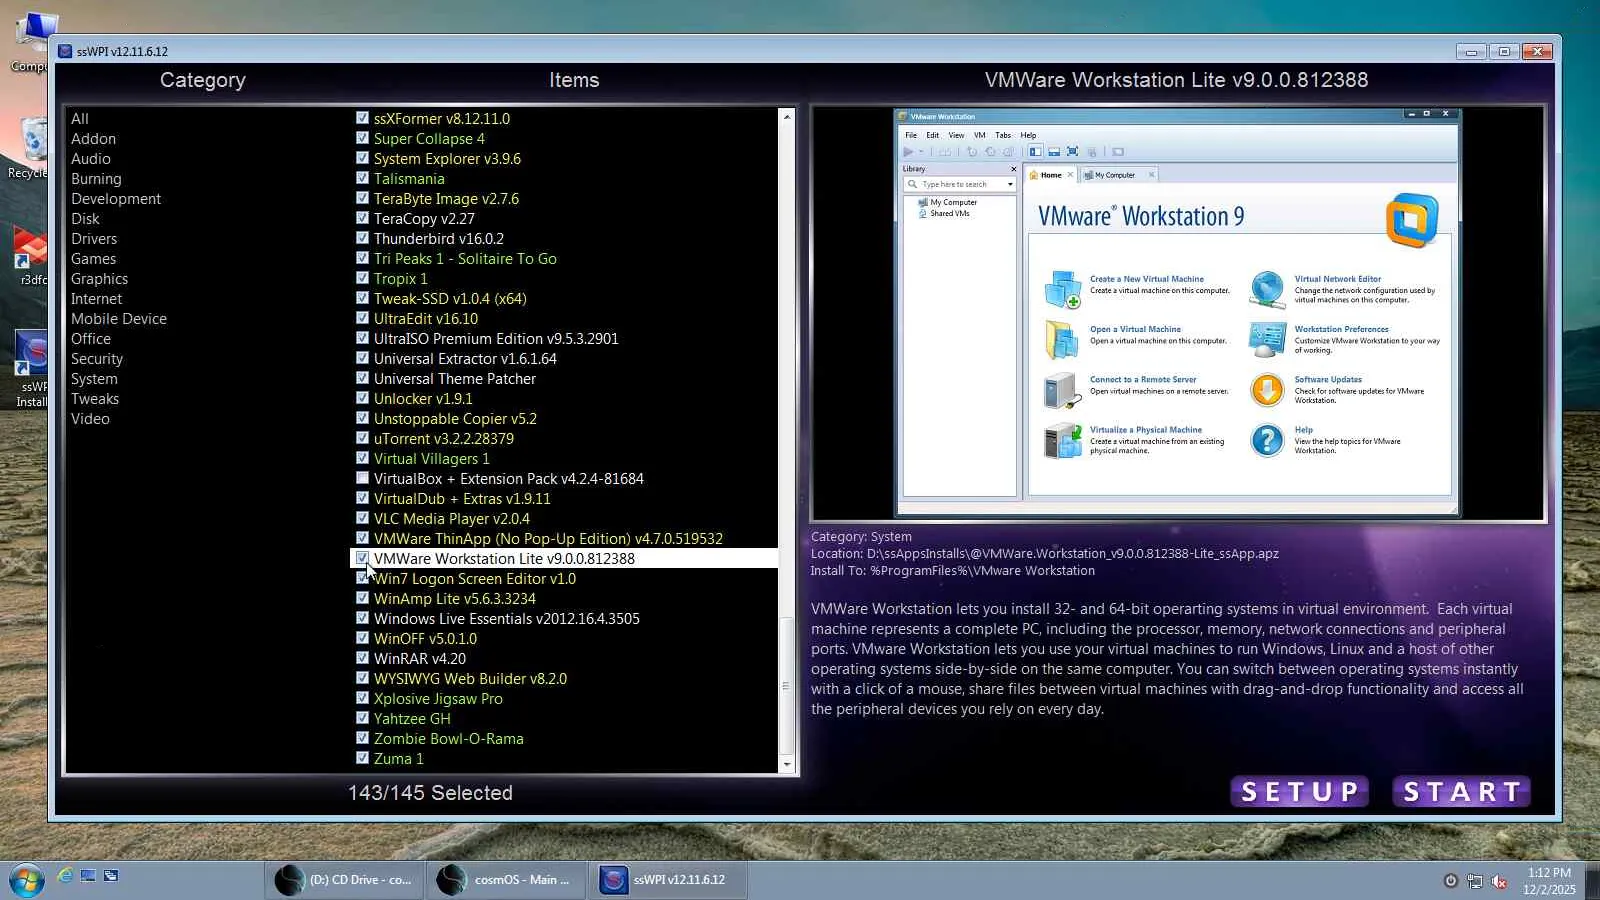1600x900 pixels.
Task: Check the VirtualBox + Extension Pack checkbox
Action: [x=362, y=478]
